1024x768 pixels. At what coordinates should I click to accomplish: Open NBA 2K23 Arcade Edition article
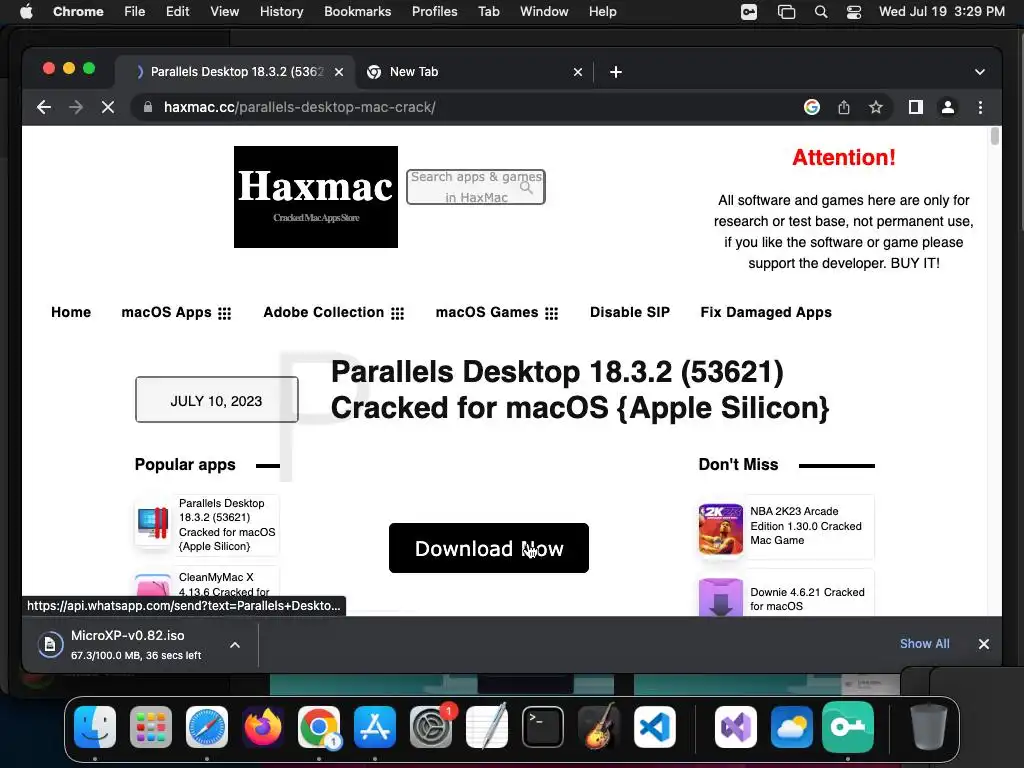tap(805, 526)
